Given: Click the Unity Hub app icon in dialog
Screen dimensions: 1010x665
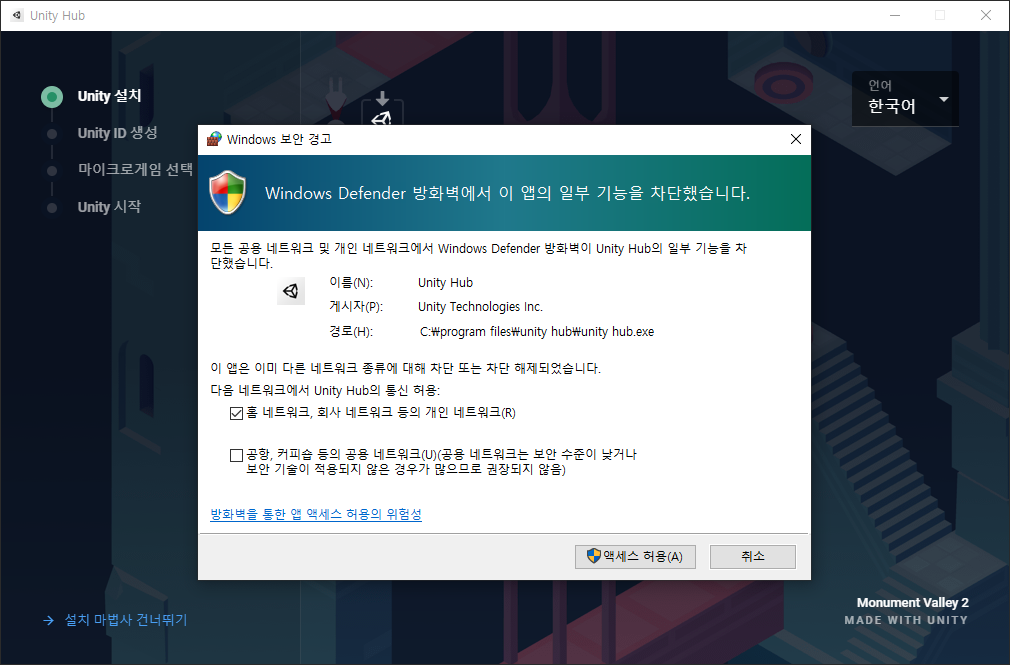Looking at the screenshot, I should (x=291, y=291).
